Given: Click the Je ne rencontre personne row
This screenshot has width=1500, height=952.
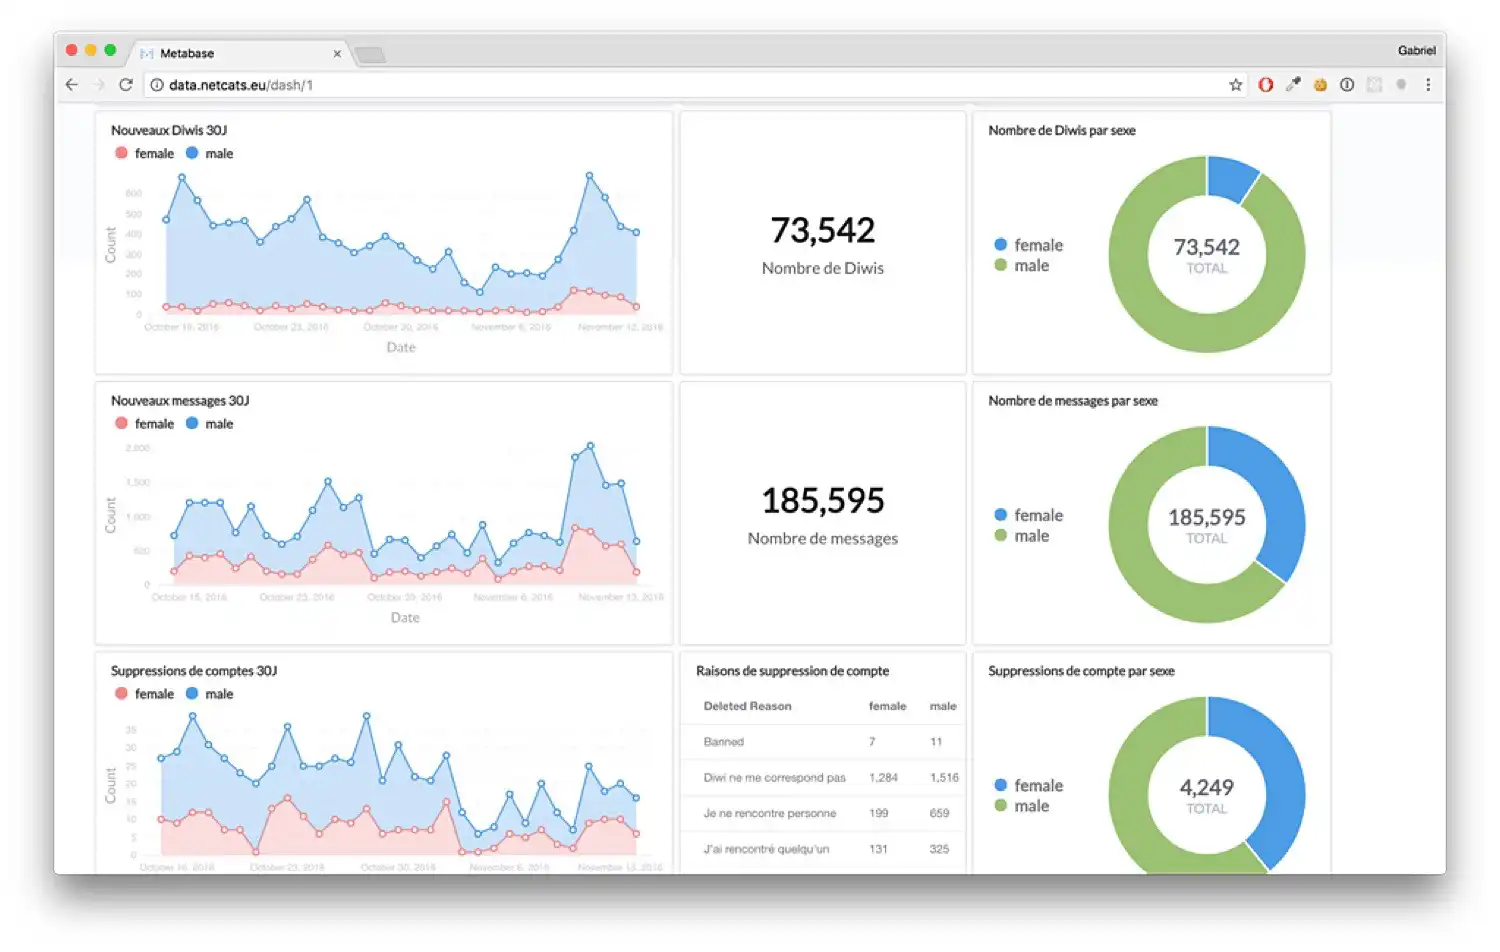Looking at the screenshot, I should point(823,813).
